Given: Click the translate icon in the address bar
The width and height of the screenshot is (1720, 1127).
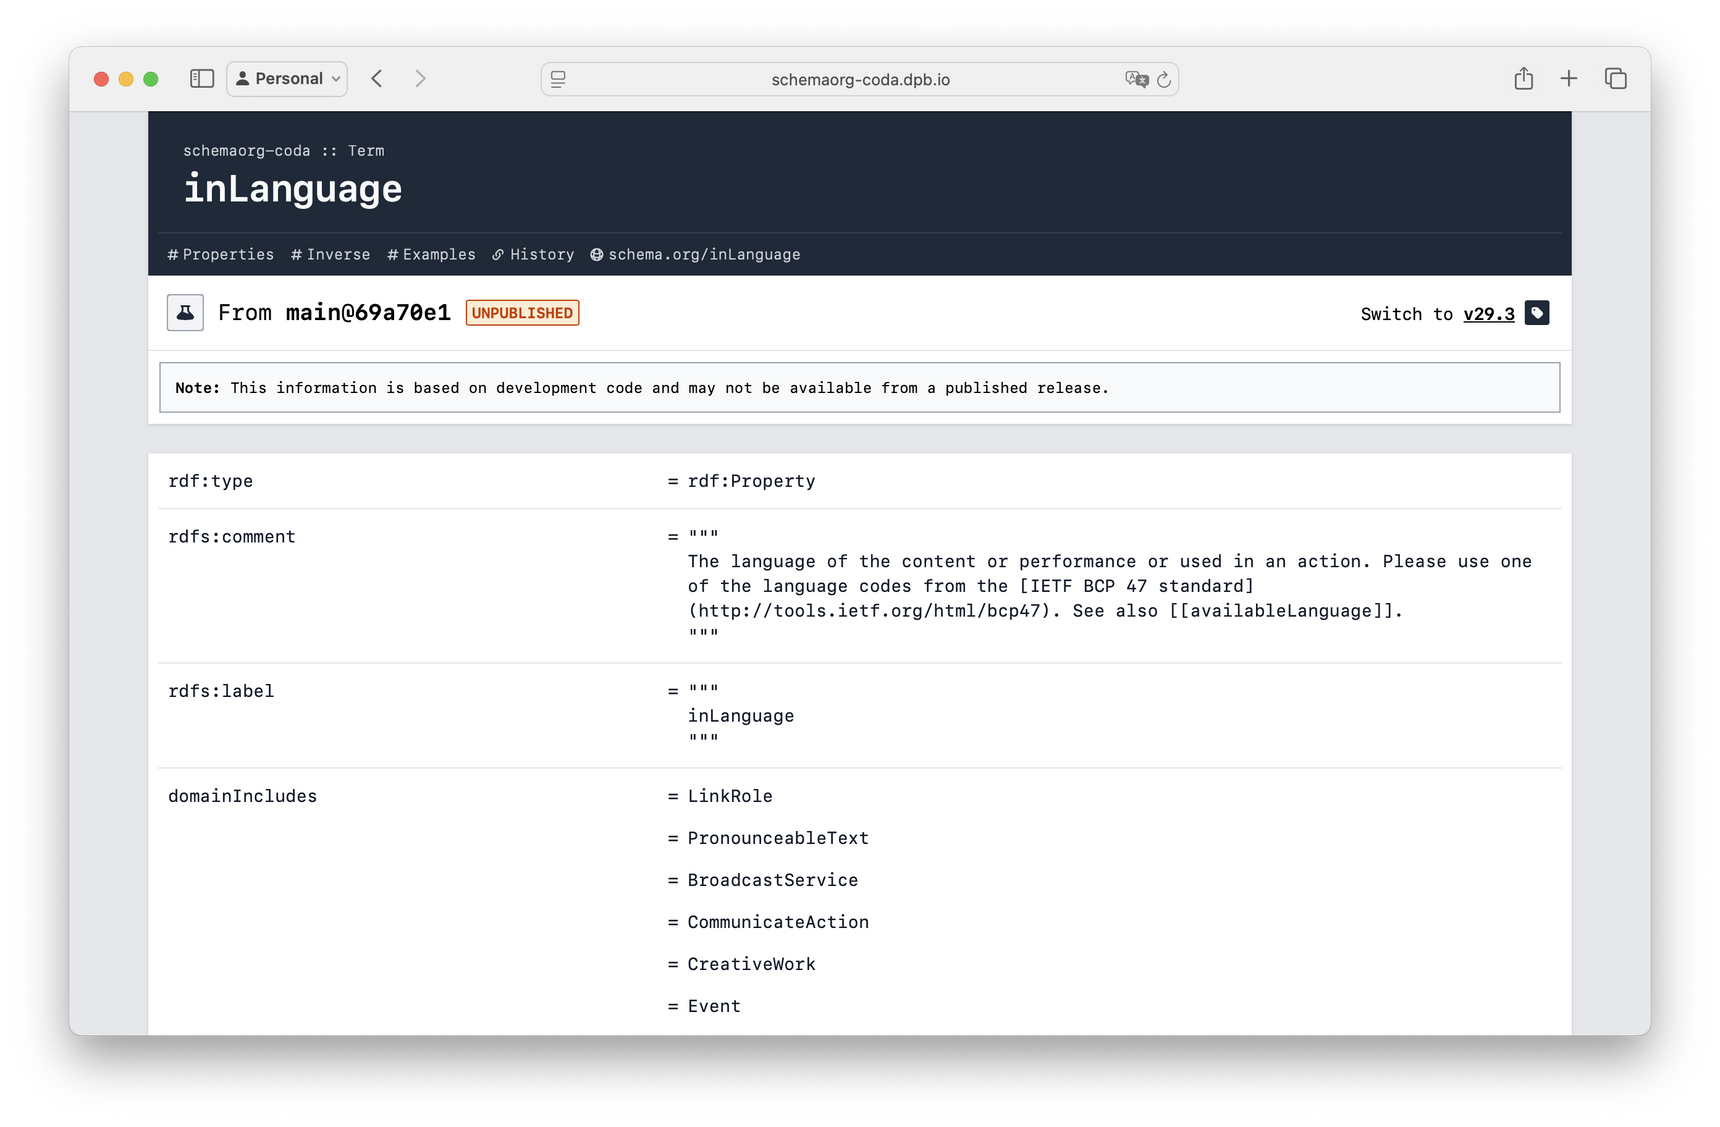Looking at the screenshot, I should 1136,78.
